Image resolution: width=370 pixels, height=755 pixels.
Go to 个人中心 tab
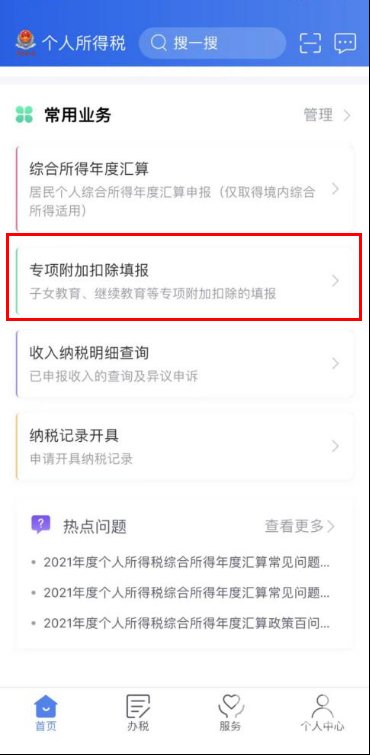[x=322, y=713]
